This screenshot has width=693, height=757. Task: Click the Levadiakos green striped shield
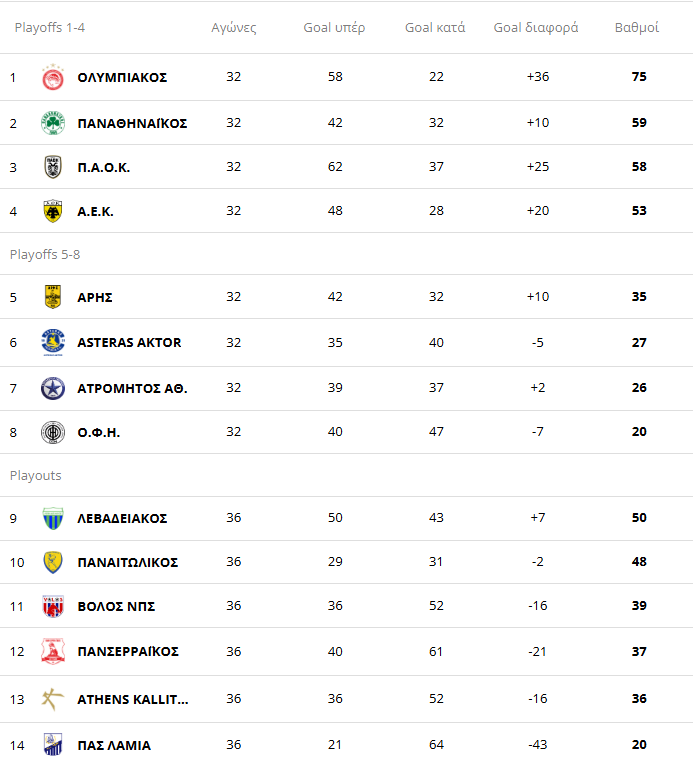(53, 518)
